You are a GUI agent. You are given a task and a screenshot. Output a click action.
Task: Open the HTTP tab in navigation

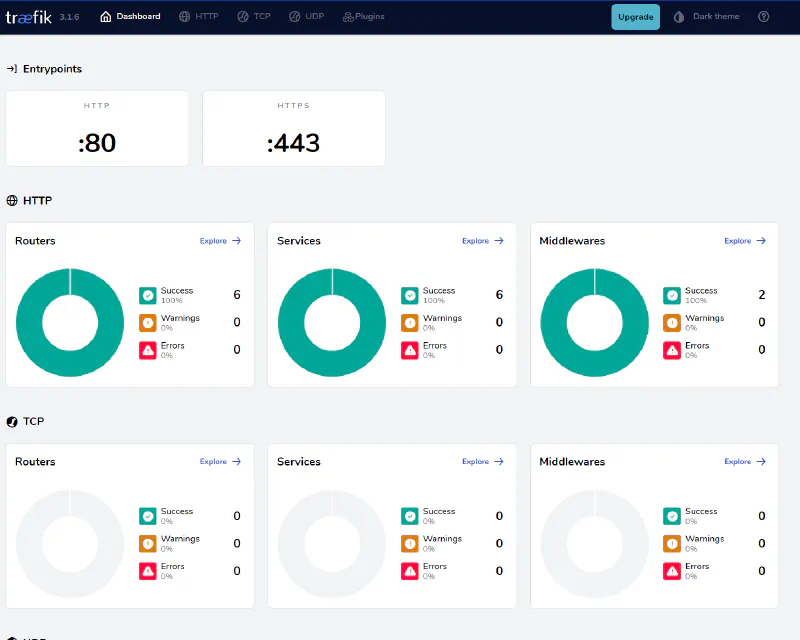click(x=198, y=17)
